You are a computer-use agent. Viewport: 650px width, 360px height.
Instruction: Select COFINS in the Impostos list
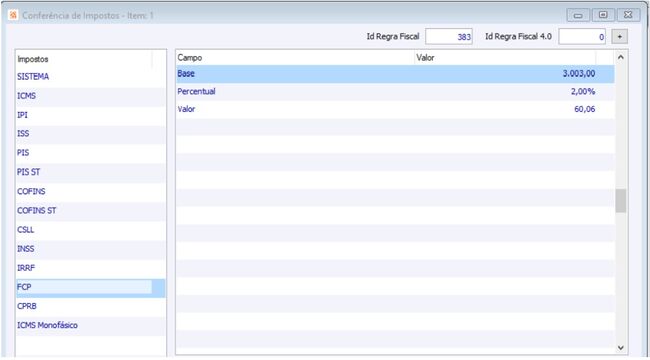tap(90, 192)
